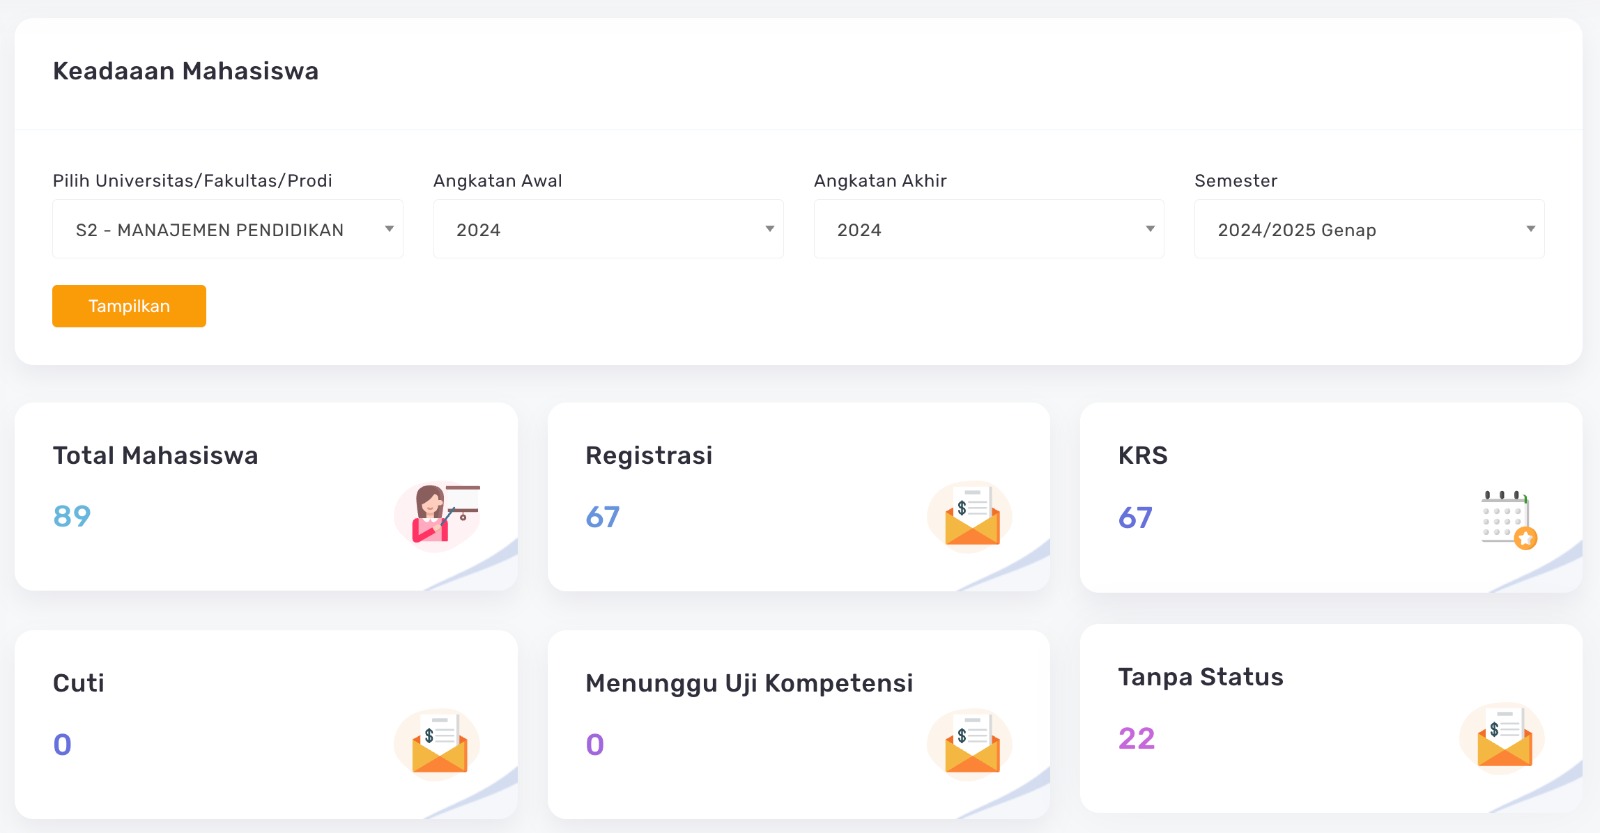Open the Pilih Universitas/Fakultas/Prodi dropdown
The height and width of the screenshot is (833, 1600).
[x=228, y=230]
